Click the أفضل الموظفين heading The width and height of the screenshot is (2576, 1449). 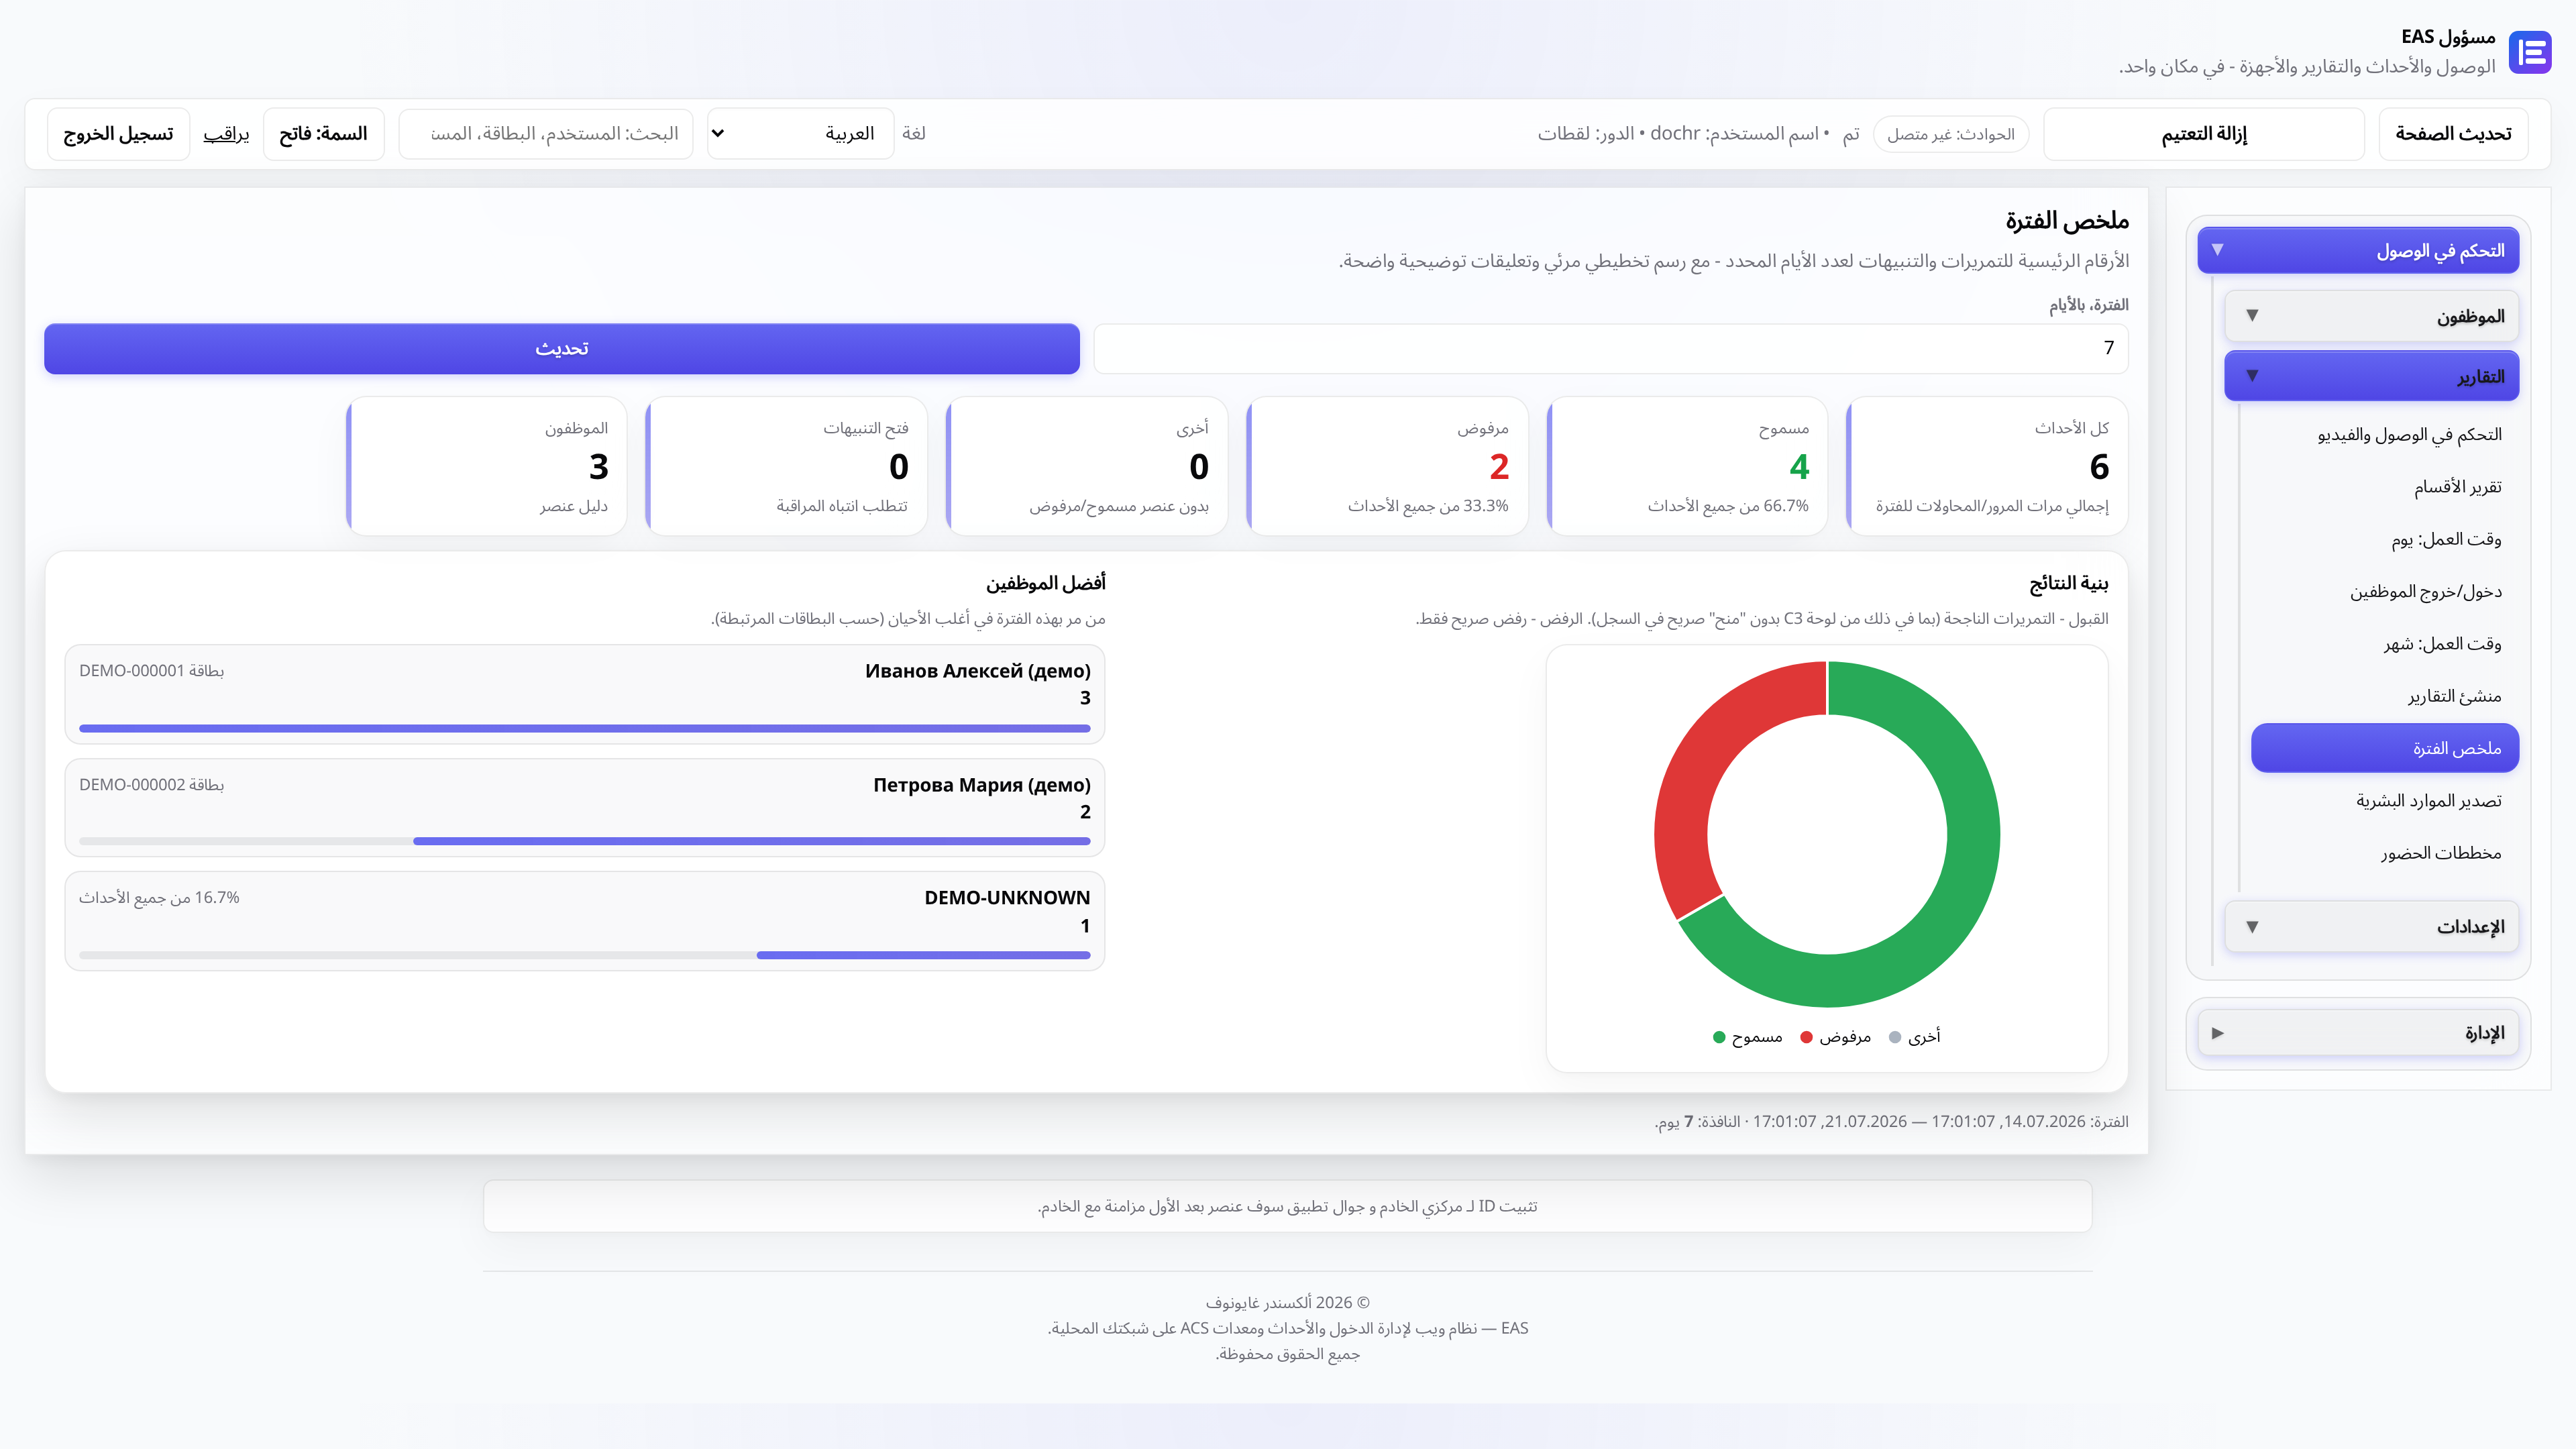click(1045, 583)
